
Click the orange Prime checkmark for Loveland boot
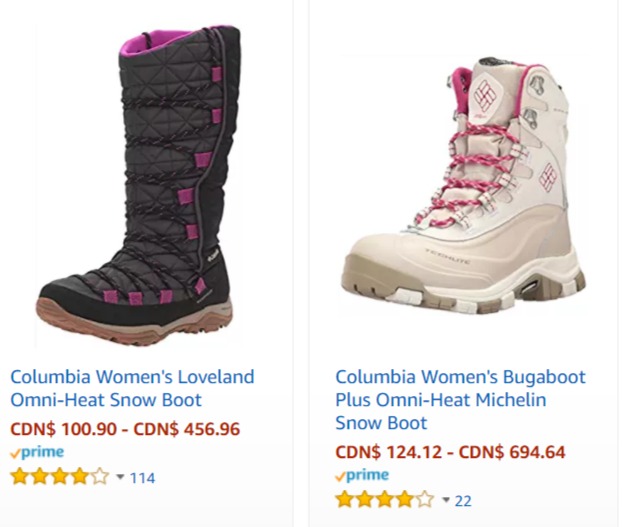pyautogui.click(x=15, y=453)
